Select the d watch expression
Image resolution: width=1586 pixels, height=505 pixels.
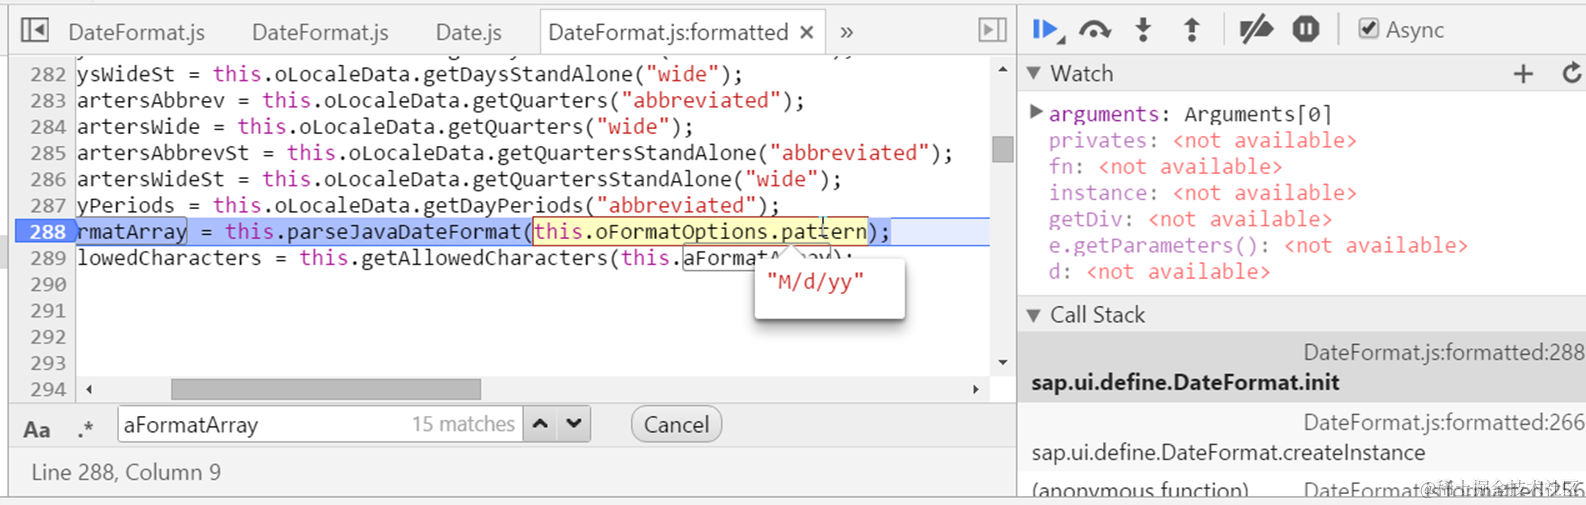coord(1159,271)
